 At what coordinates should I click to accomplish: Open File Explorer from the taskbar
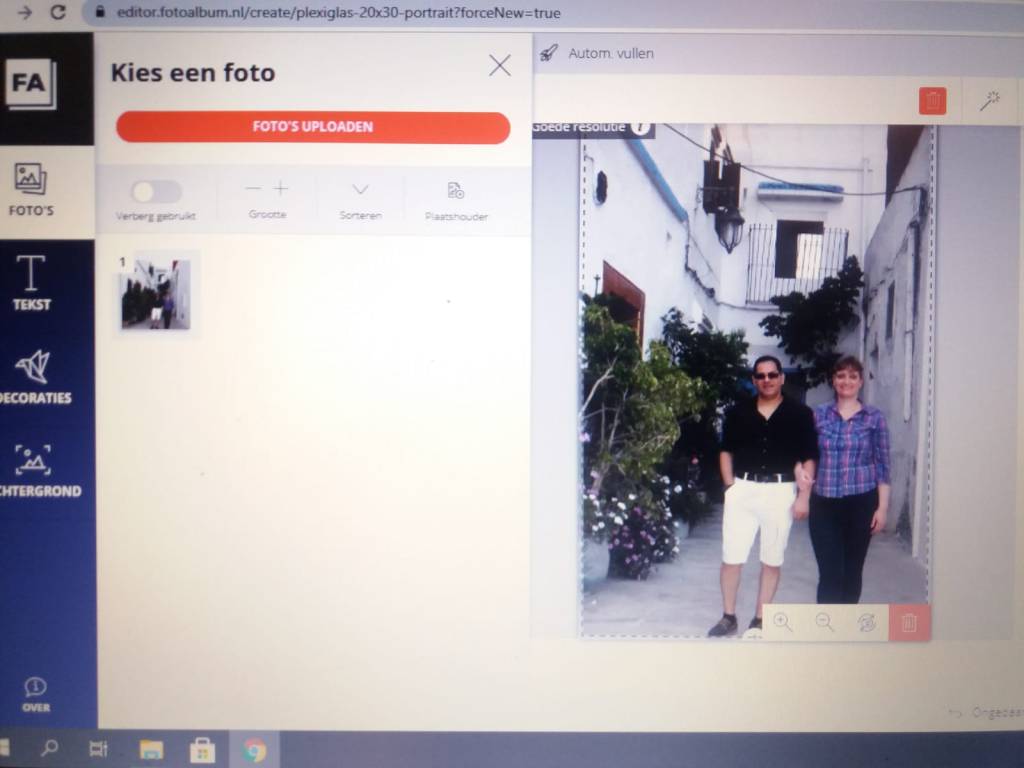151,749
